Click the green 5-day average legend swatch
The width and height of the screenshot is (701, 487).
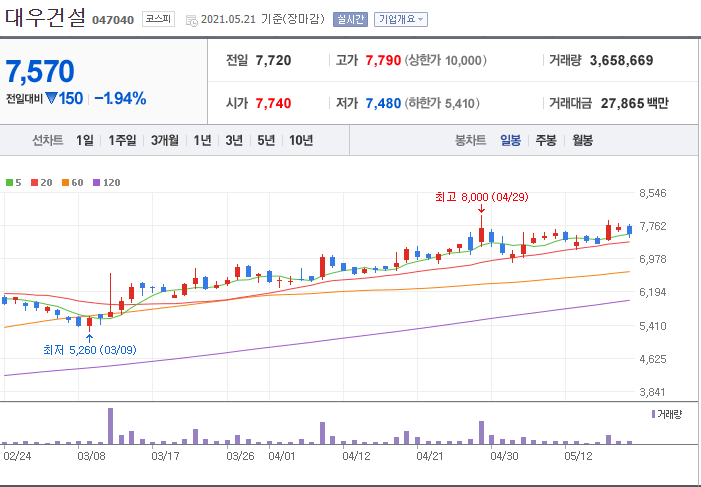(x=9, y=182)
